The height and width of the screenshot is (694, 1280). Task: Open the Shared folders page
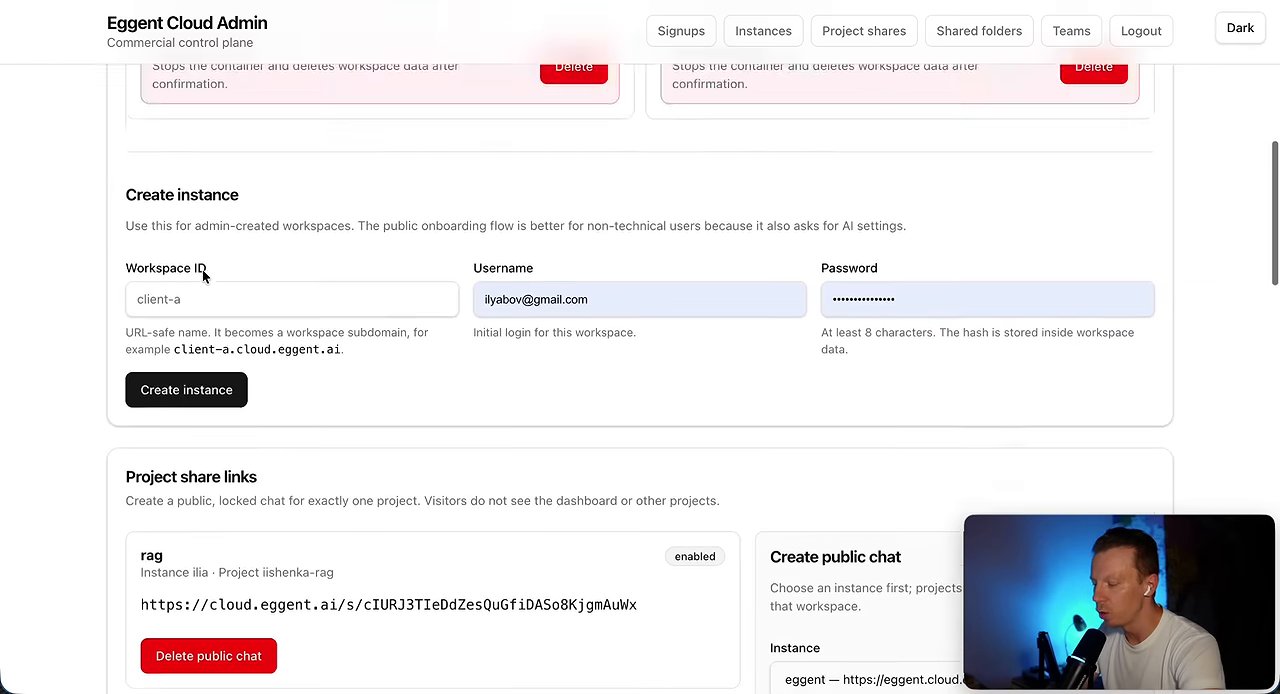click(x=979, y=31)
